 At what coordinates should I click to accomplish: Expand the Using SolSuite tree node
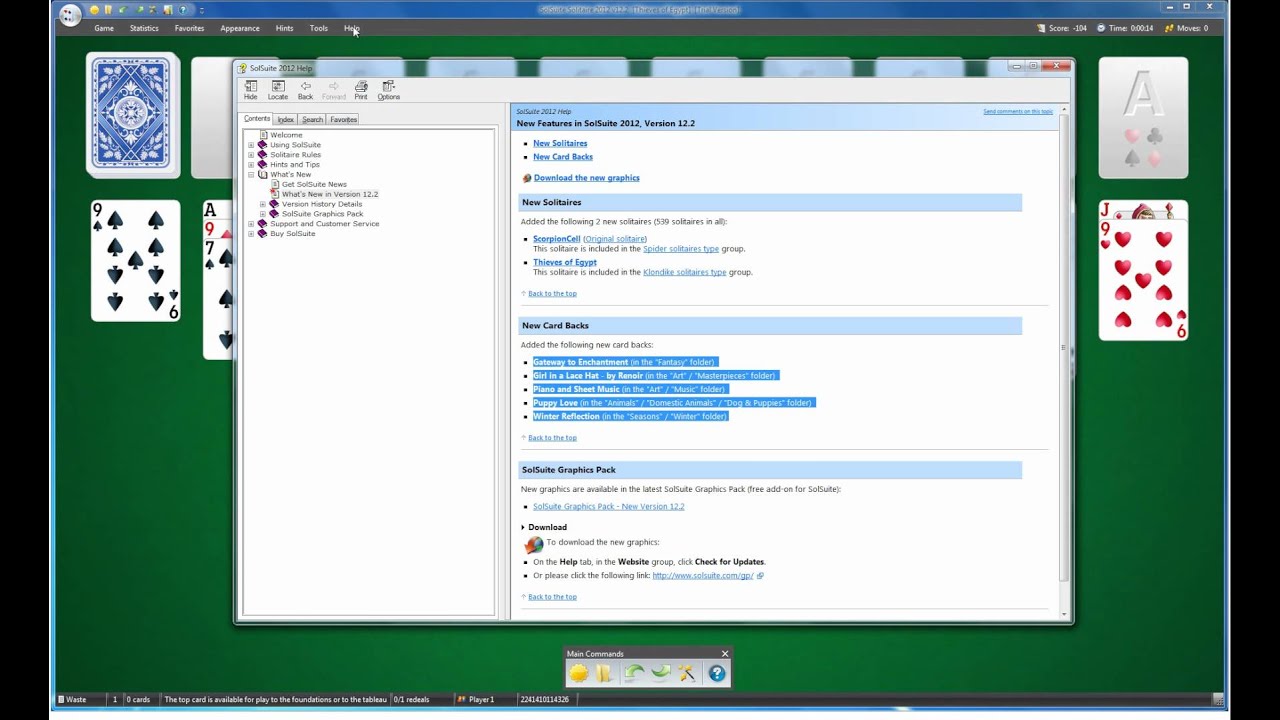coord(251,145)
